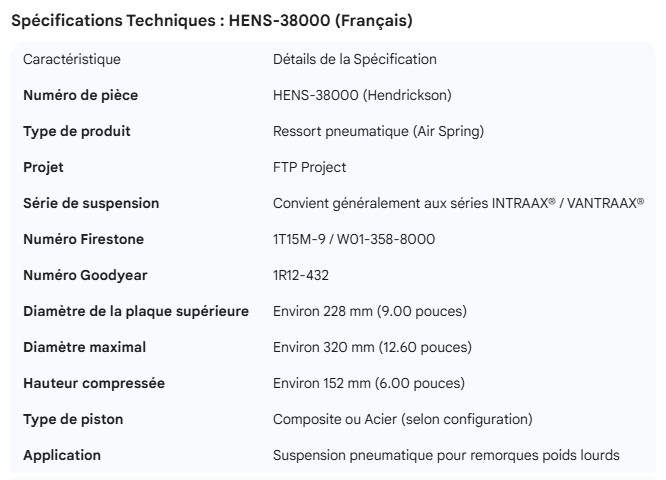The height and width of the screenshot is (480, 666).
Task: Click the "Série de suspension" label
Action: [x=91, y=203]
